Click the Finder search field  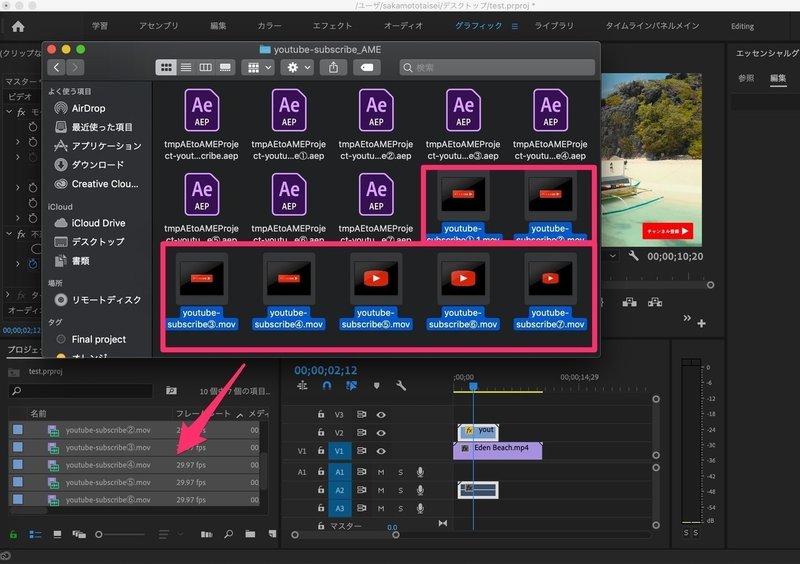click(497, 67)
